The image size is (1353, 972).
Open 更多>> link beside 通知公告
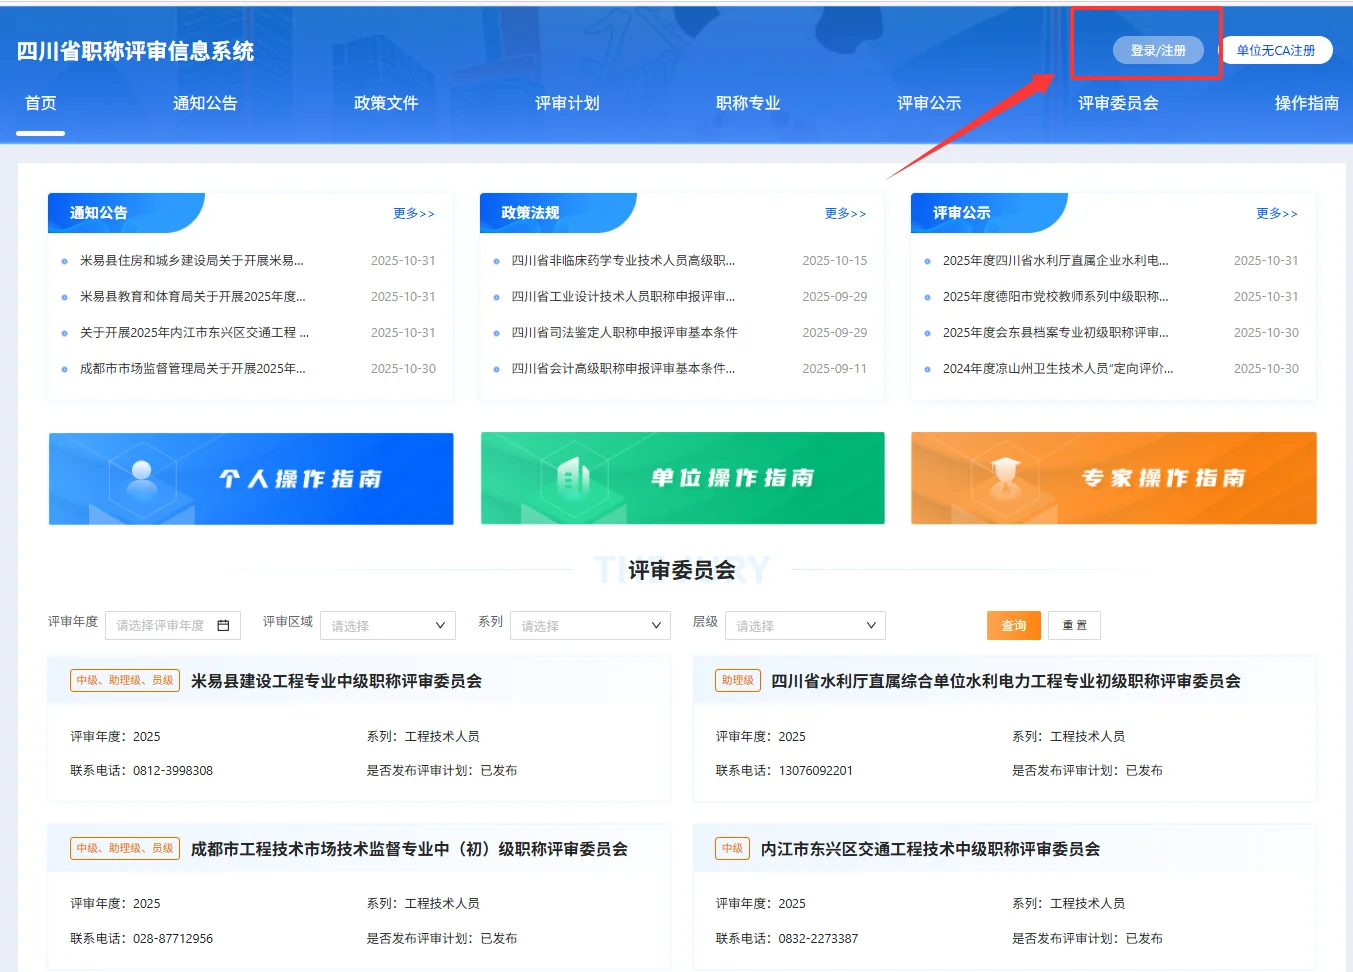coord(413,212)
